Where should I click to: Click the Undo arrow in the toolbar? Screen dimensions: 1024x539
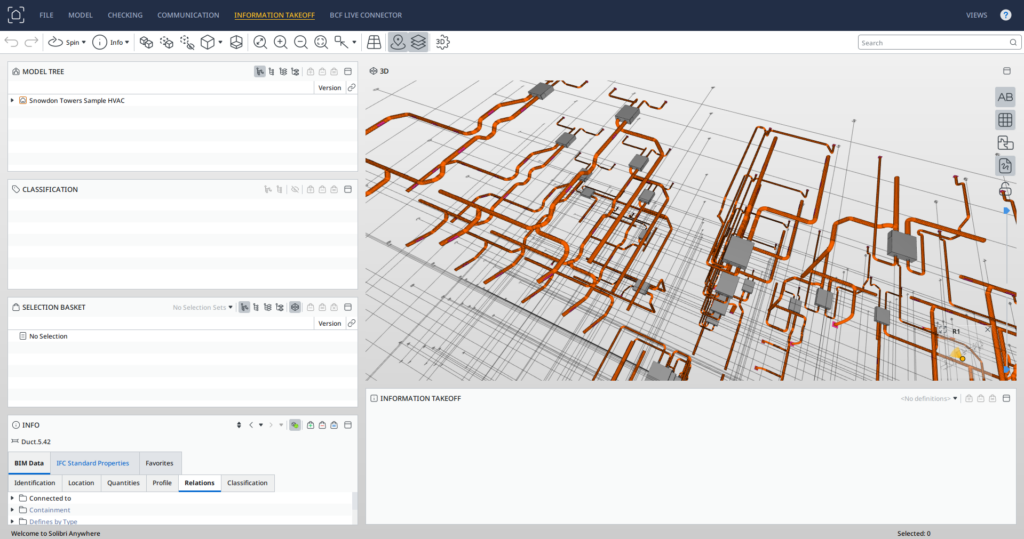[x=12, y=42]
